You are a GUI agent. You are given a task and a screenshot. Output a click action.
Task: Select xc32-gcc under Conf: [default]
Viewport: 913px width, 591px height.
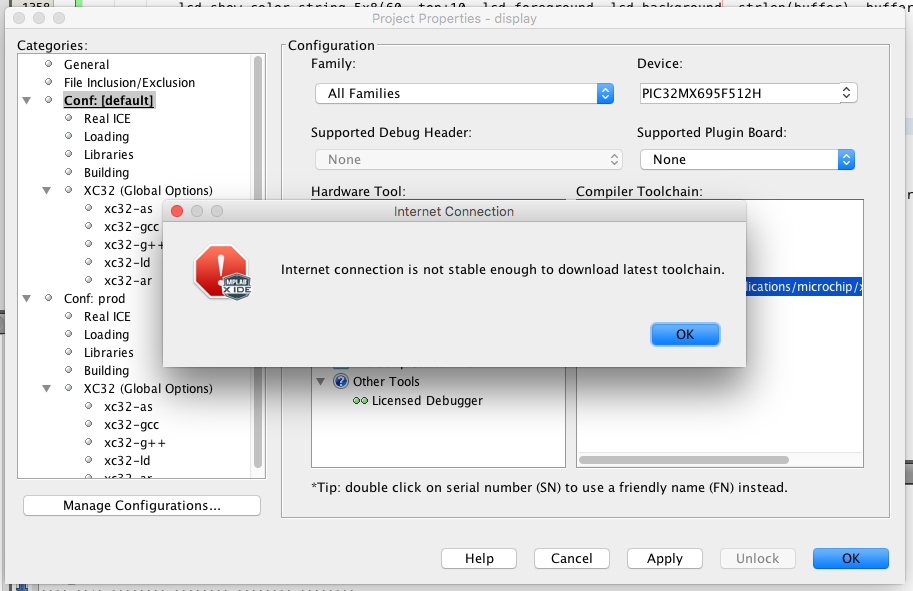(131, 227)
